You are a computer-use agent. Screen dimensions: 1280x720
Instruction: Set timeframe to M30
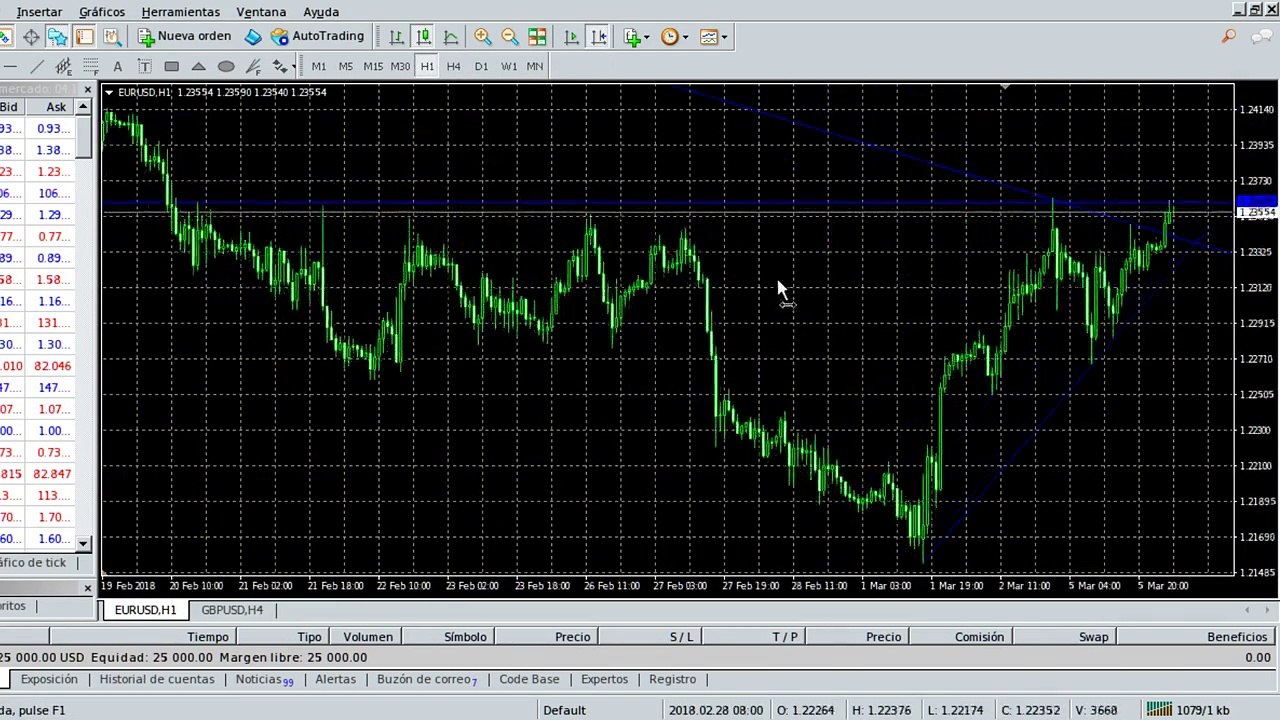coord(400,66)
